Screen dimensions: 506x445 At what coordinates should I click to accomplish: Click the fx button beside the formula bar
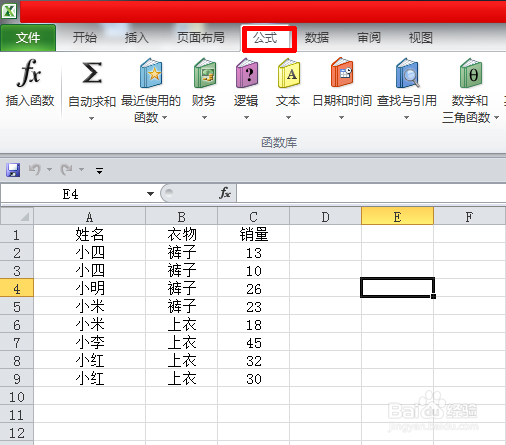[225, 193]
